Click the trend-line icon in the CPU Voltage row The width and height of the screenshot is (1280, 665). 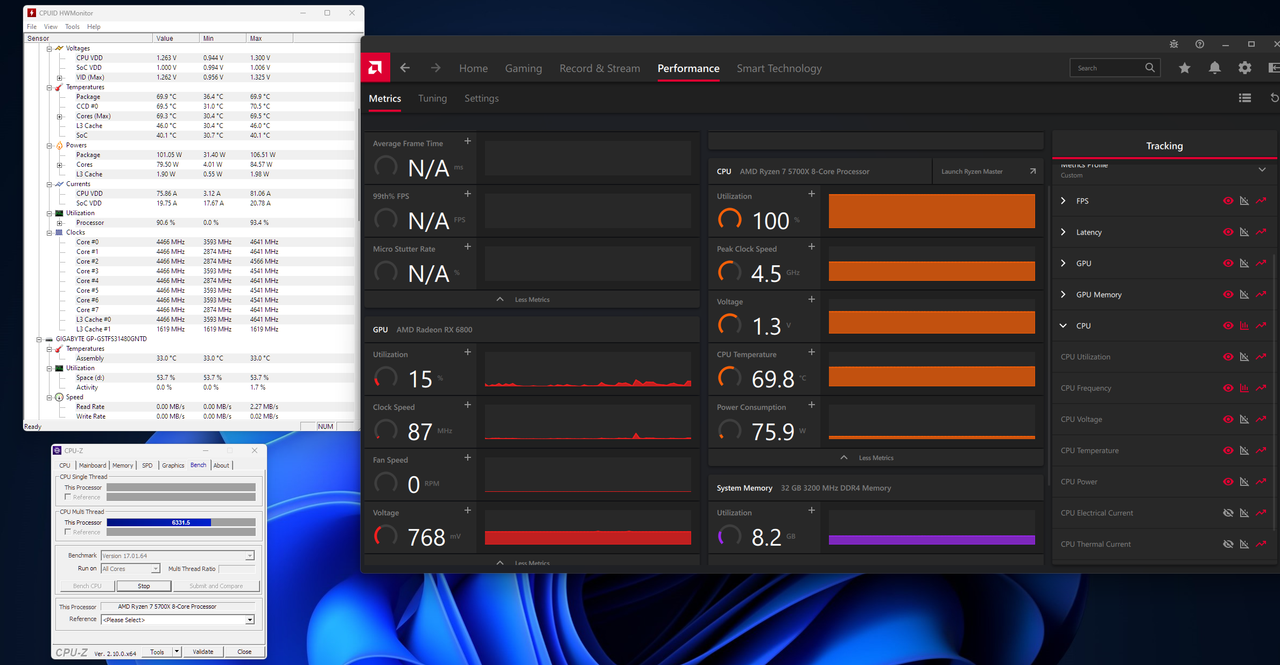[x=1261, y=419]
